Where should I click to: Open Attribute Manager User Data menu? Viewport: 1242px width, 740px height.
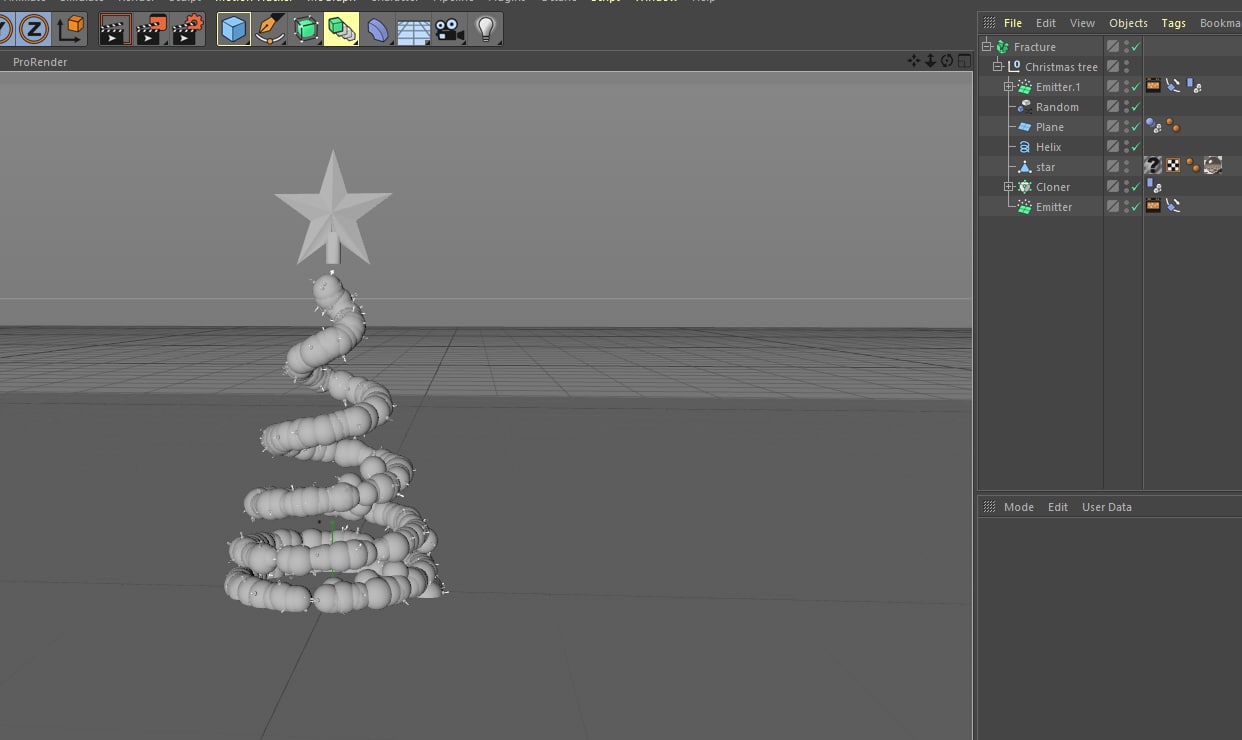tap(1107, 507)
